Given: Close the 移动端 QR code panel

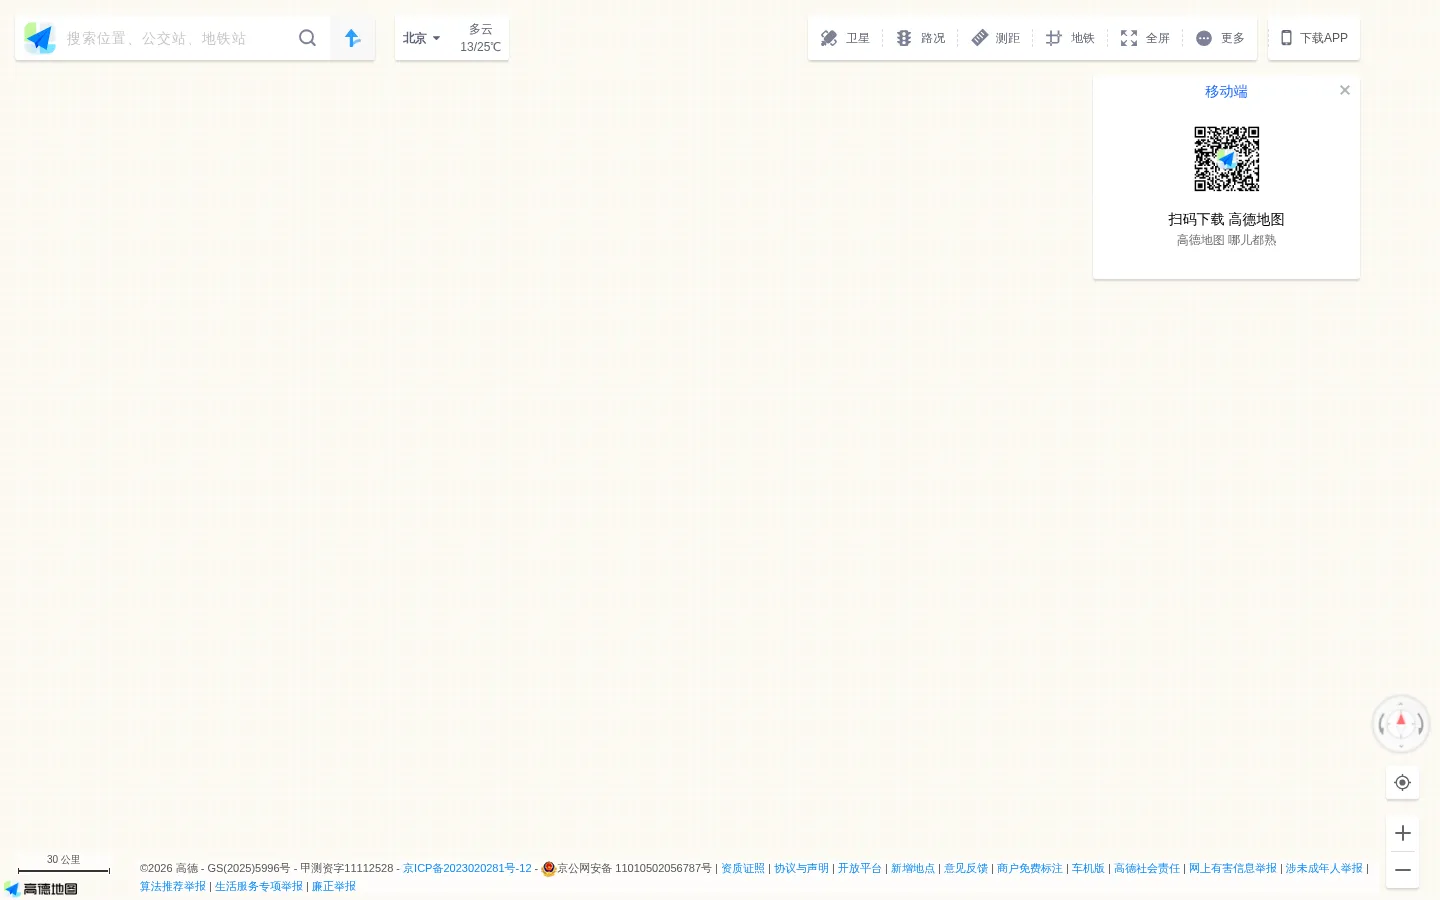Looking at the screenshot, I should pos(1345,90).
